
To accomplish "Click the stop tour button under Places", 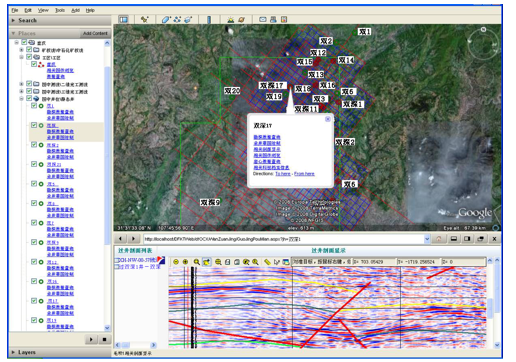I will point(104,339).
